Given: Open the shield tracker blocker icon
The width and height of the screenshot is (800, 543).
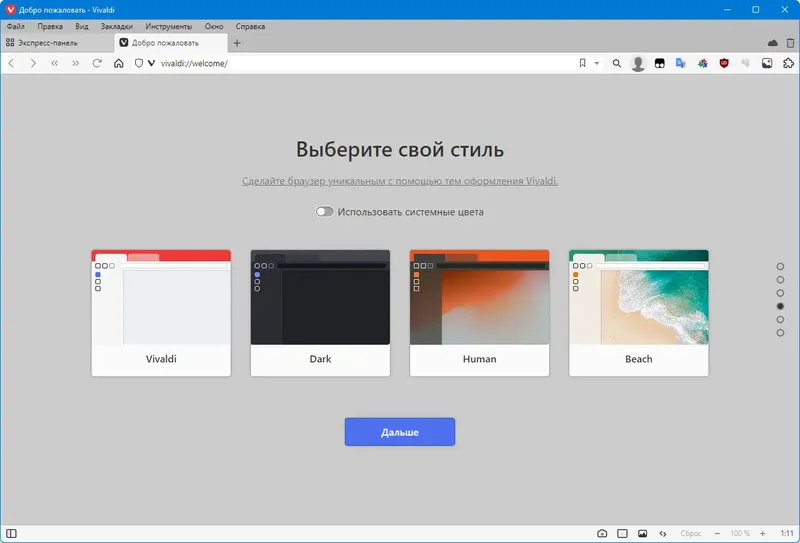Looking at the screenshot, I should point(139,63).
